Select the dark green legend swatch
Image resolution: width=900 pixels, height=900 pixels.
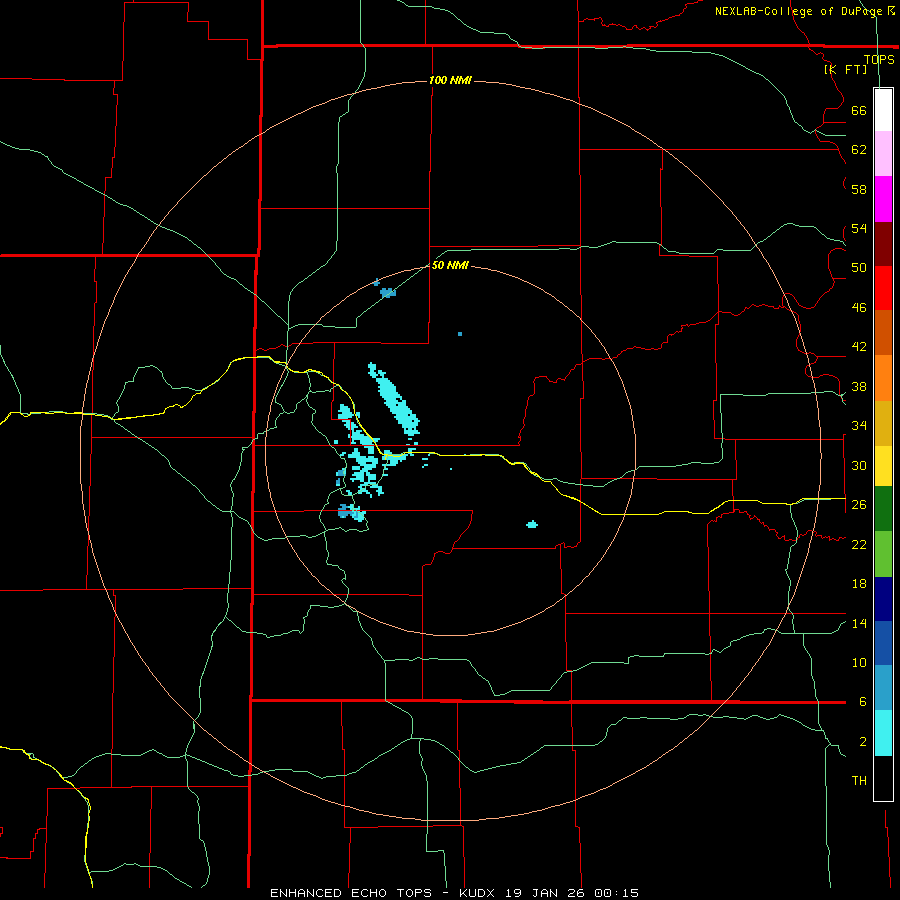pyautogui.click(x=883, y=509)
